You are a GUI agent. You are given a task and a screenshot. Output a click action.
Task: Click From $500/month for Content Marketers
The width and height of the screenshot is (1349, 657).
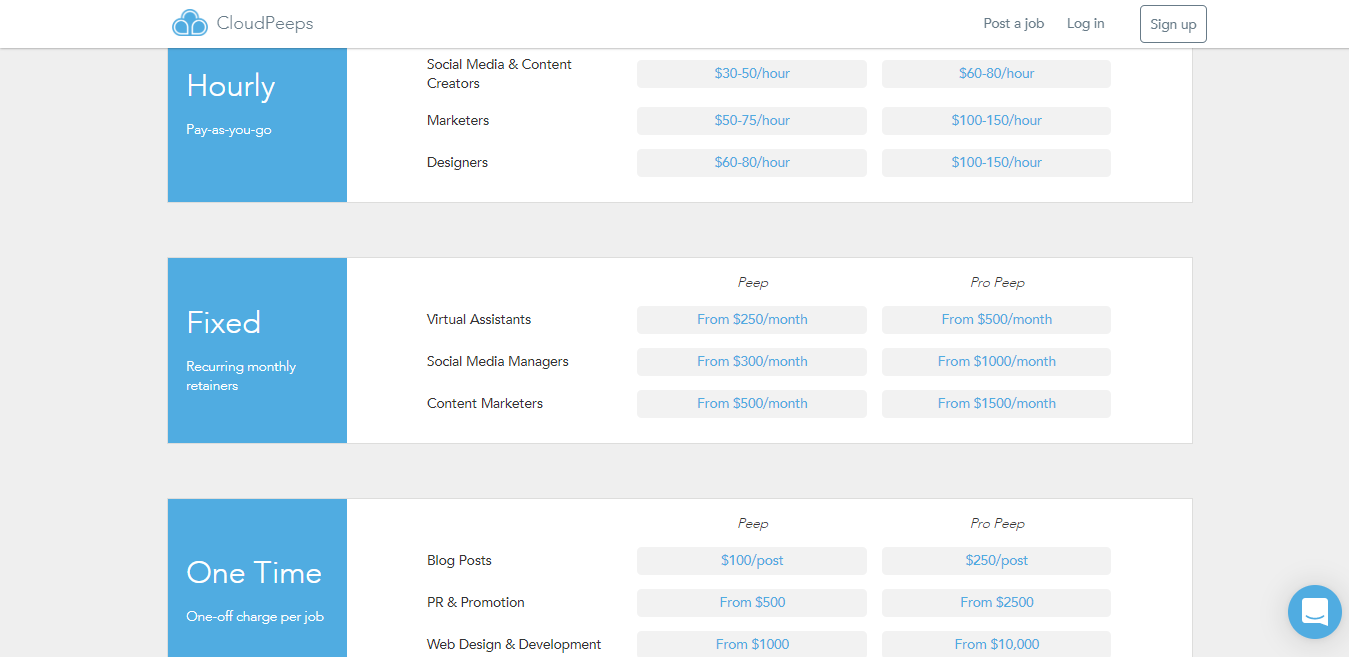pos(751,403)
